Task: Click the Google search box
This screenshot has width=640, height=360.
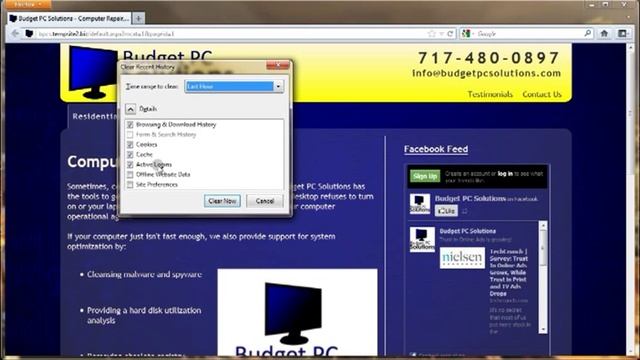Action: pyautogui.click(x=528, y=33)
